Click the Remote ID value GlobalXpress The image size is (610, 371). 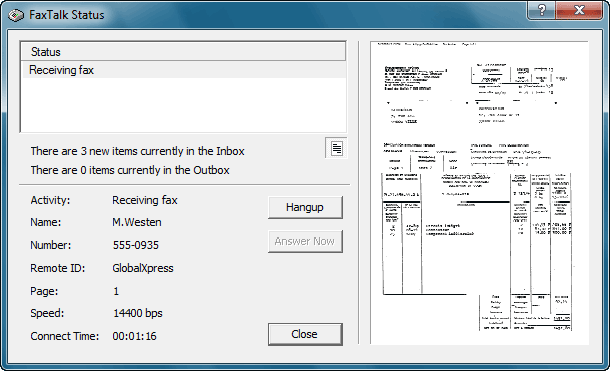coord(143,268)
